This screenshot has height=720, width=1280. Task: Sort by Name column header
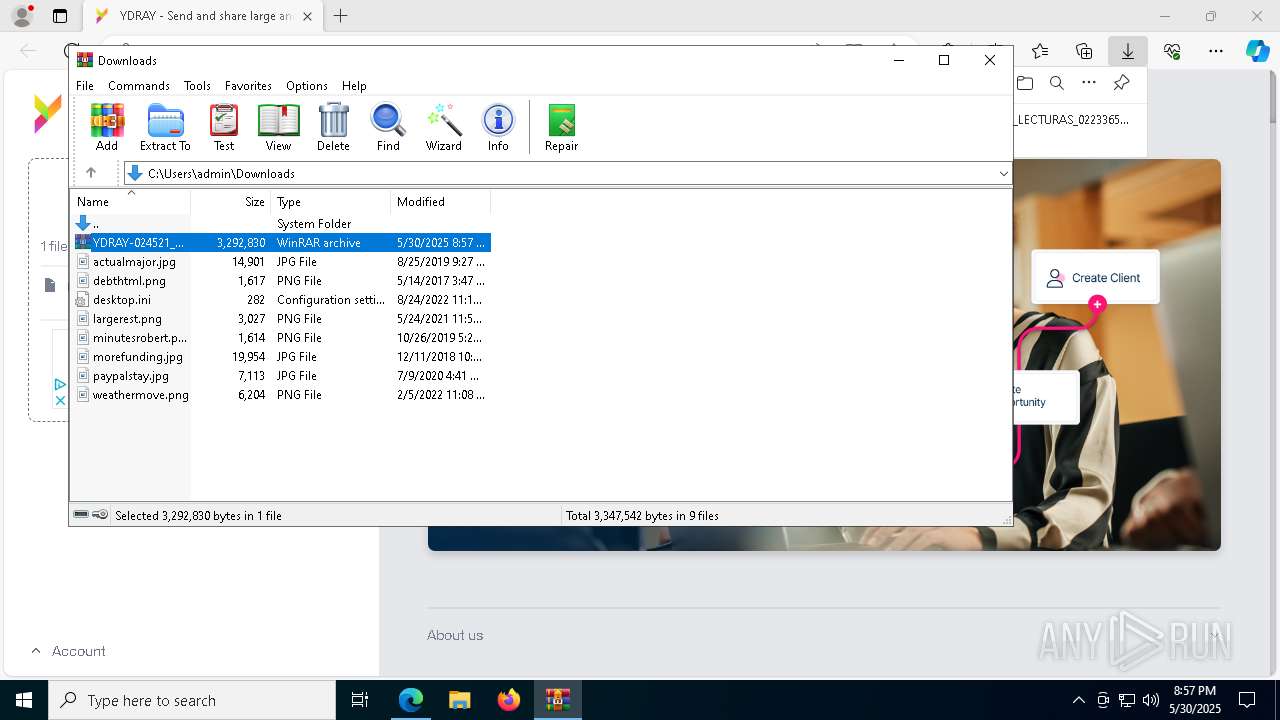(x=130, y=202)
